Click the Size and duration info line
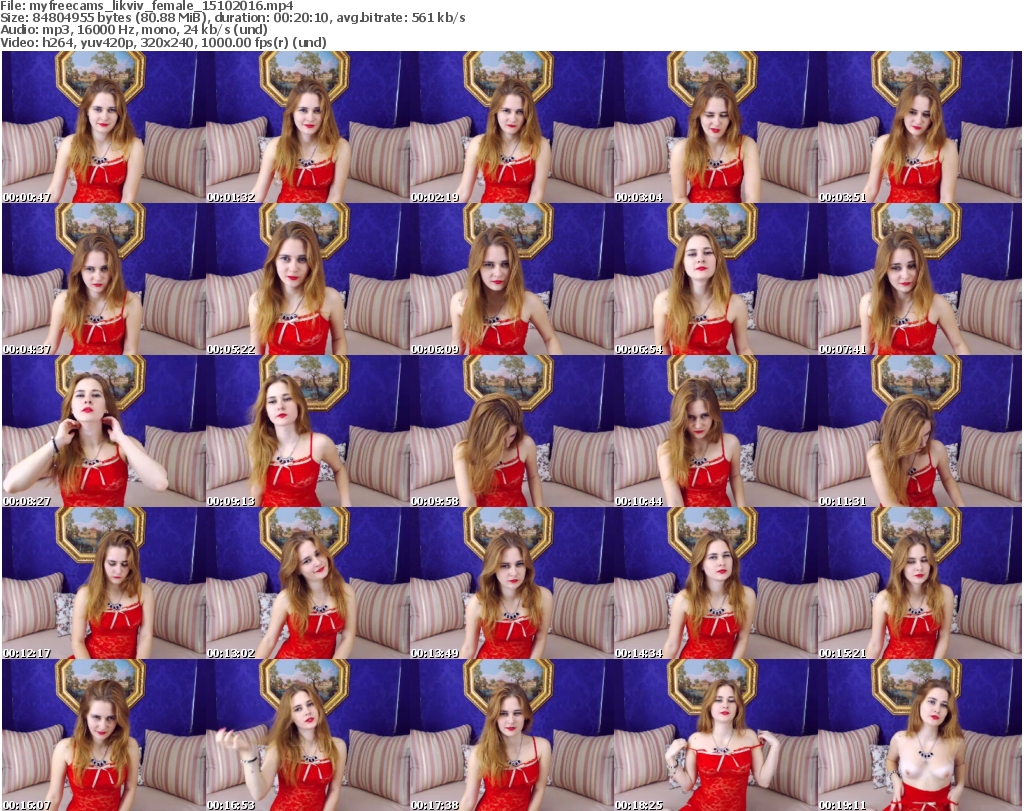The image size is (1024, 811). point(232,18)
